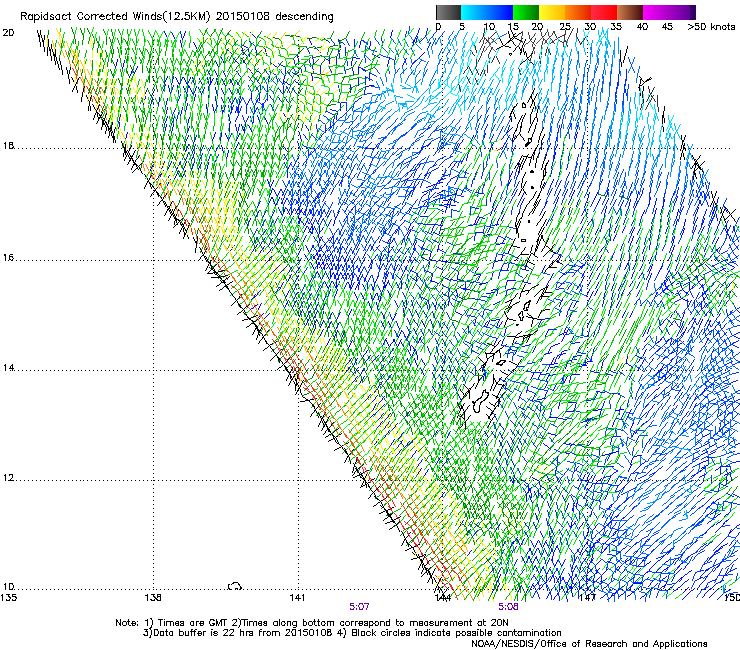Pick the magenta 40-45 knots legend swatch

tap(656, 12)
